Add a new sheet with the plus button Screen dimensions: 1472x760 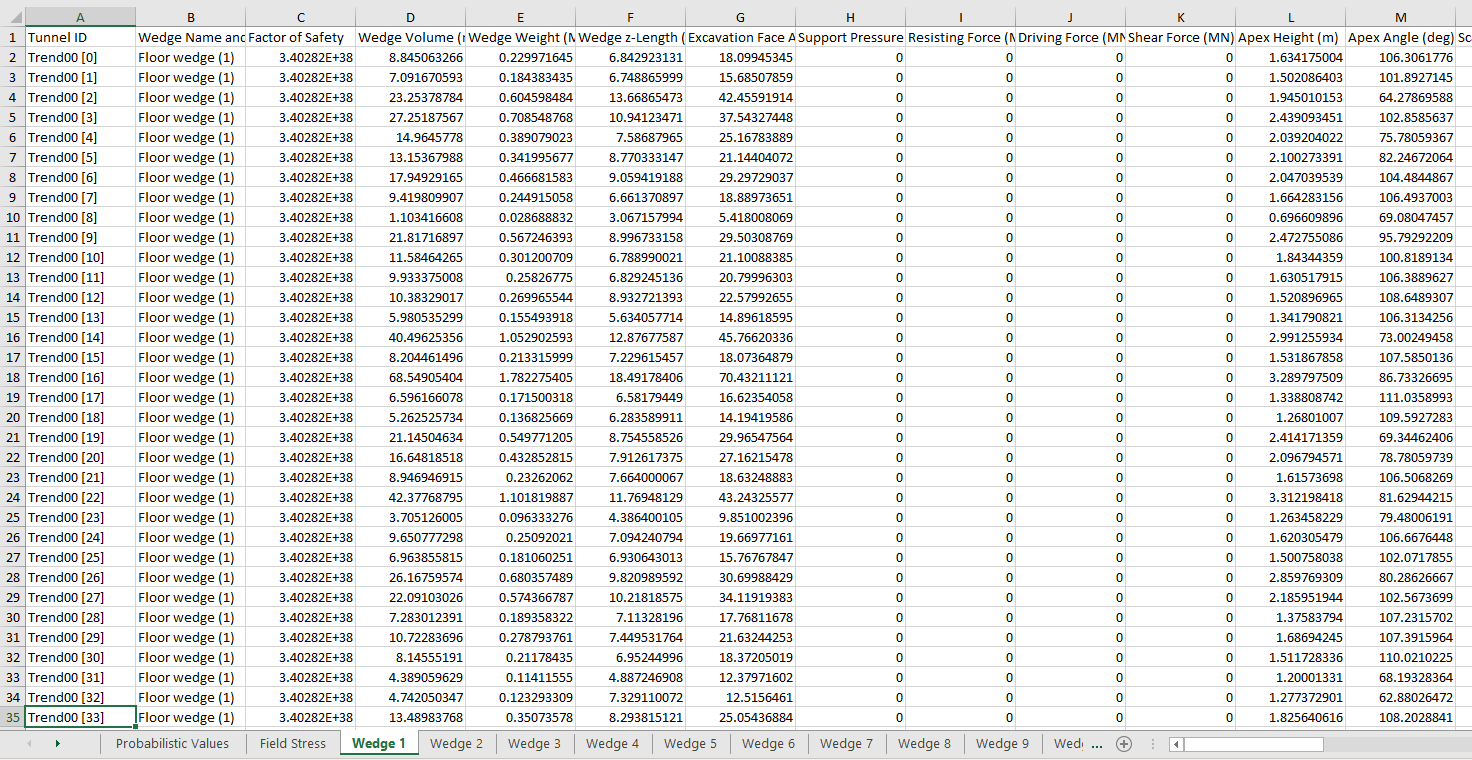[1123, 744]
